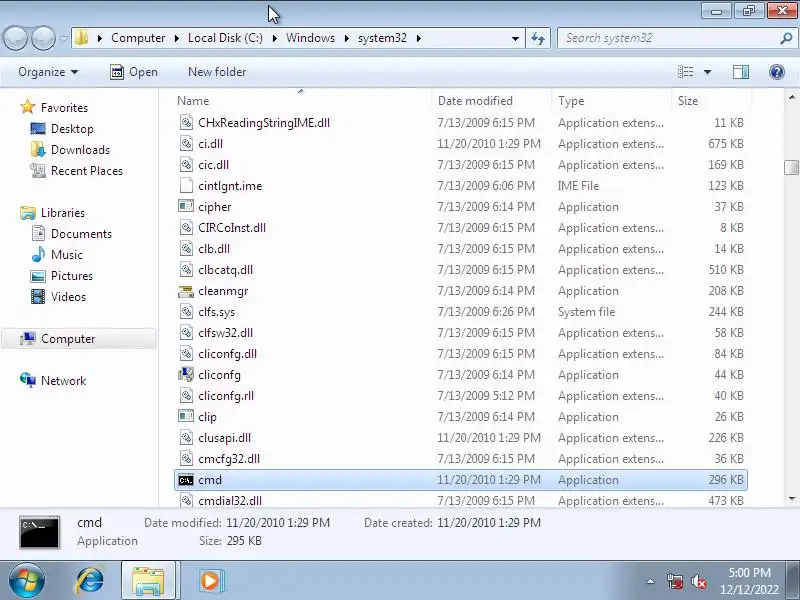Click the file list vertical scrollbar thumb
The image size is (800, 600).
coord(791,167)
